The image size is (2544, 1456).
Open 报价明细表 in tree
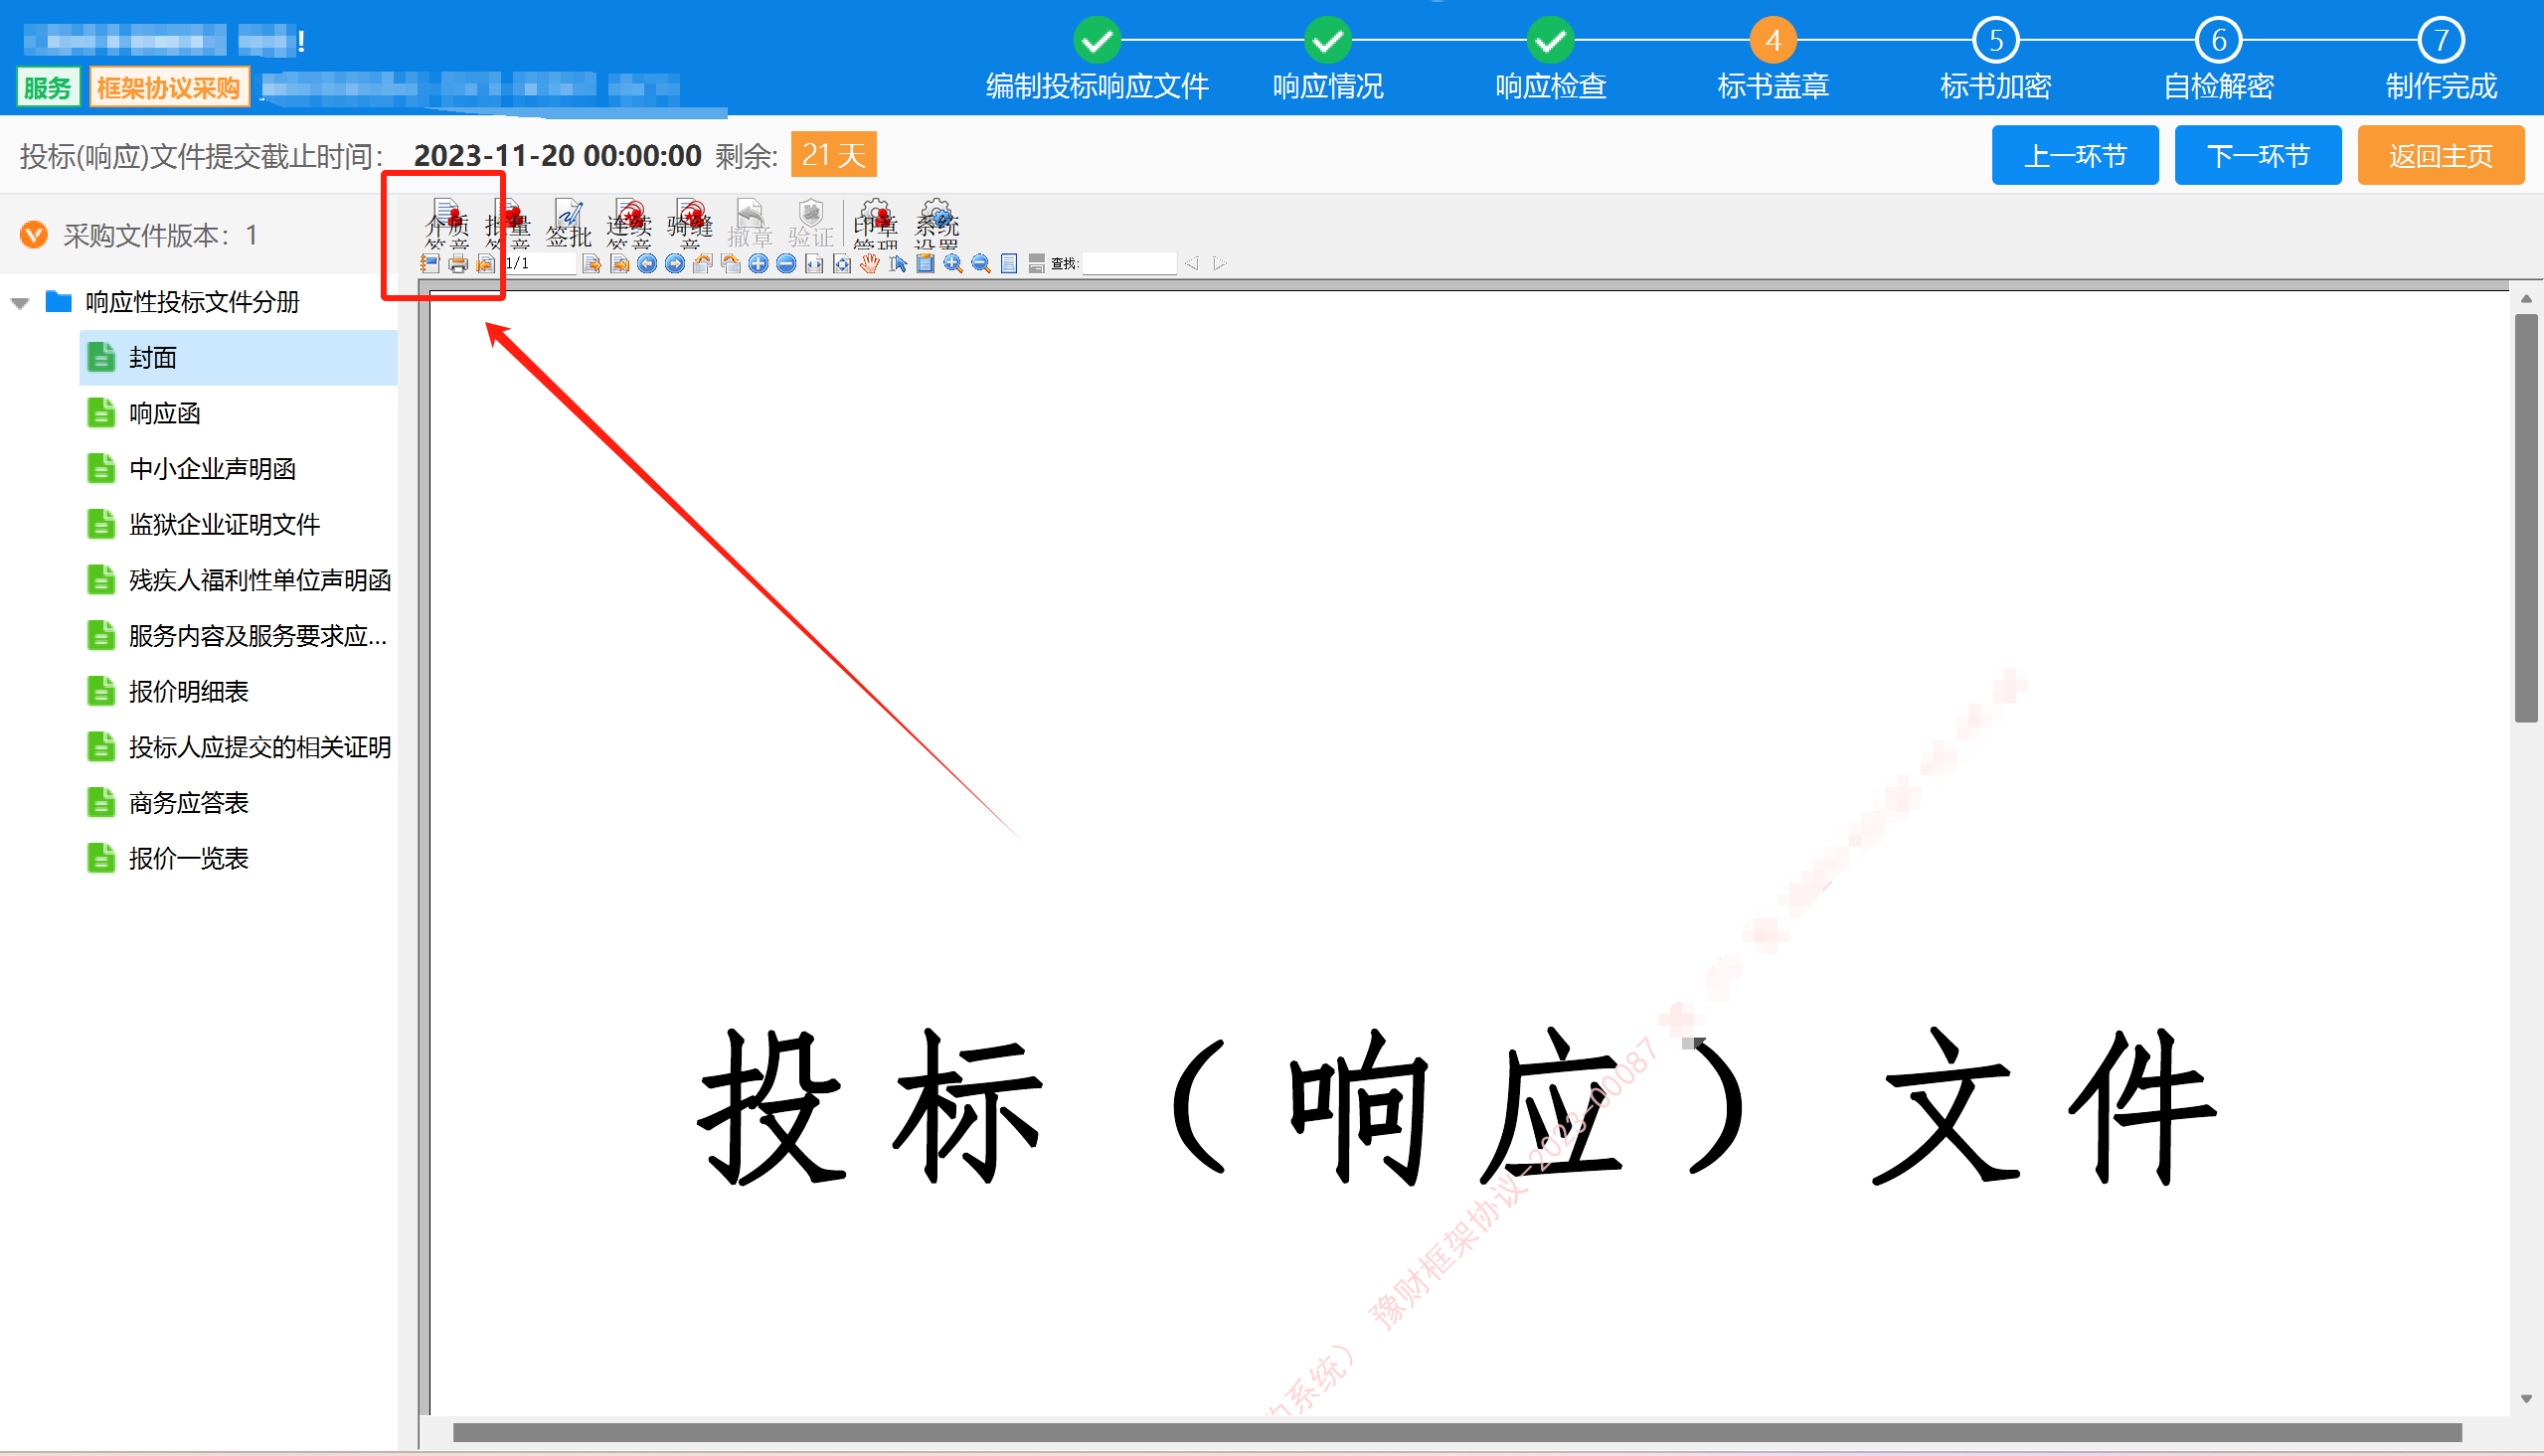coord(189,691)
